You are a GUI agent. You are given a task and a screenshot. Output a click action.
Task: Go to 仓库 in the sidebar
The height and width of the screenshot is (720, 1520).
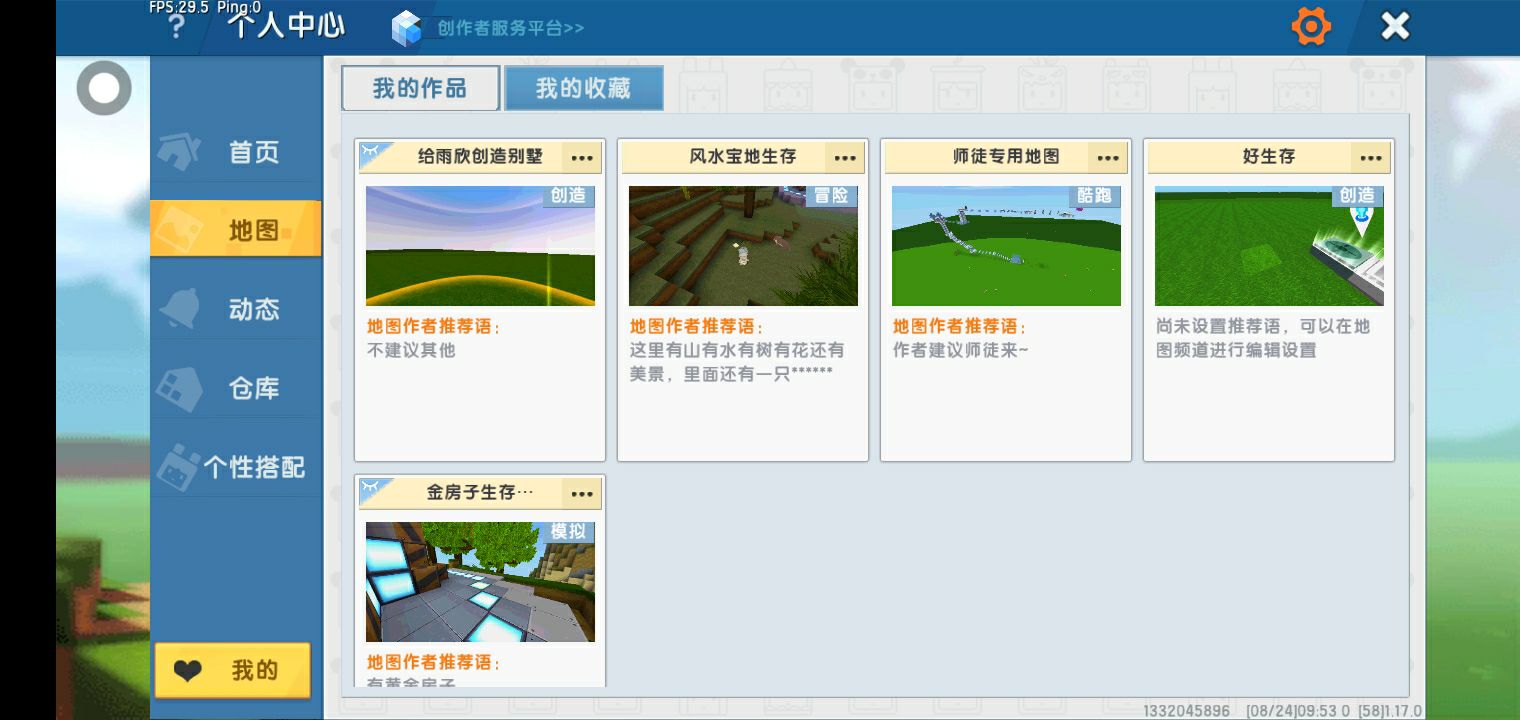pos(236,388)
